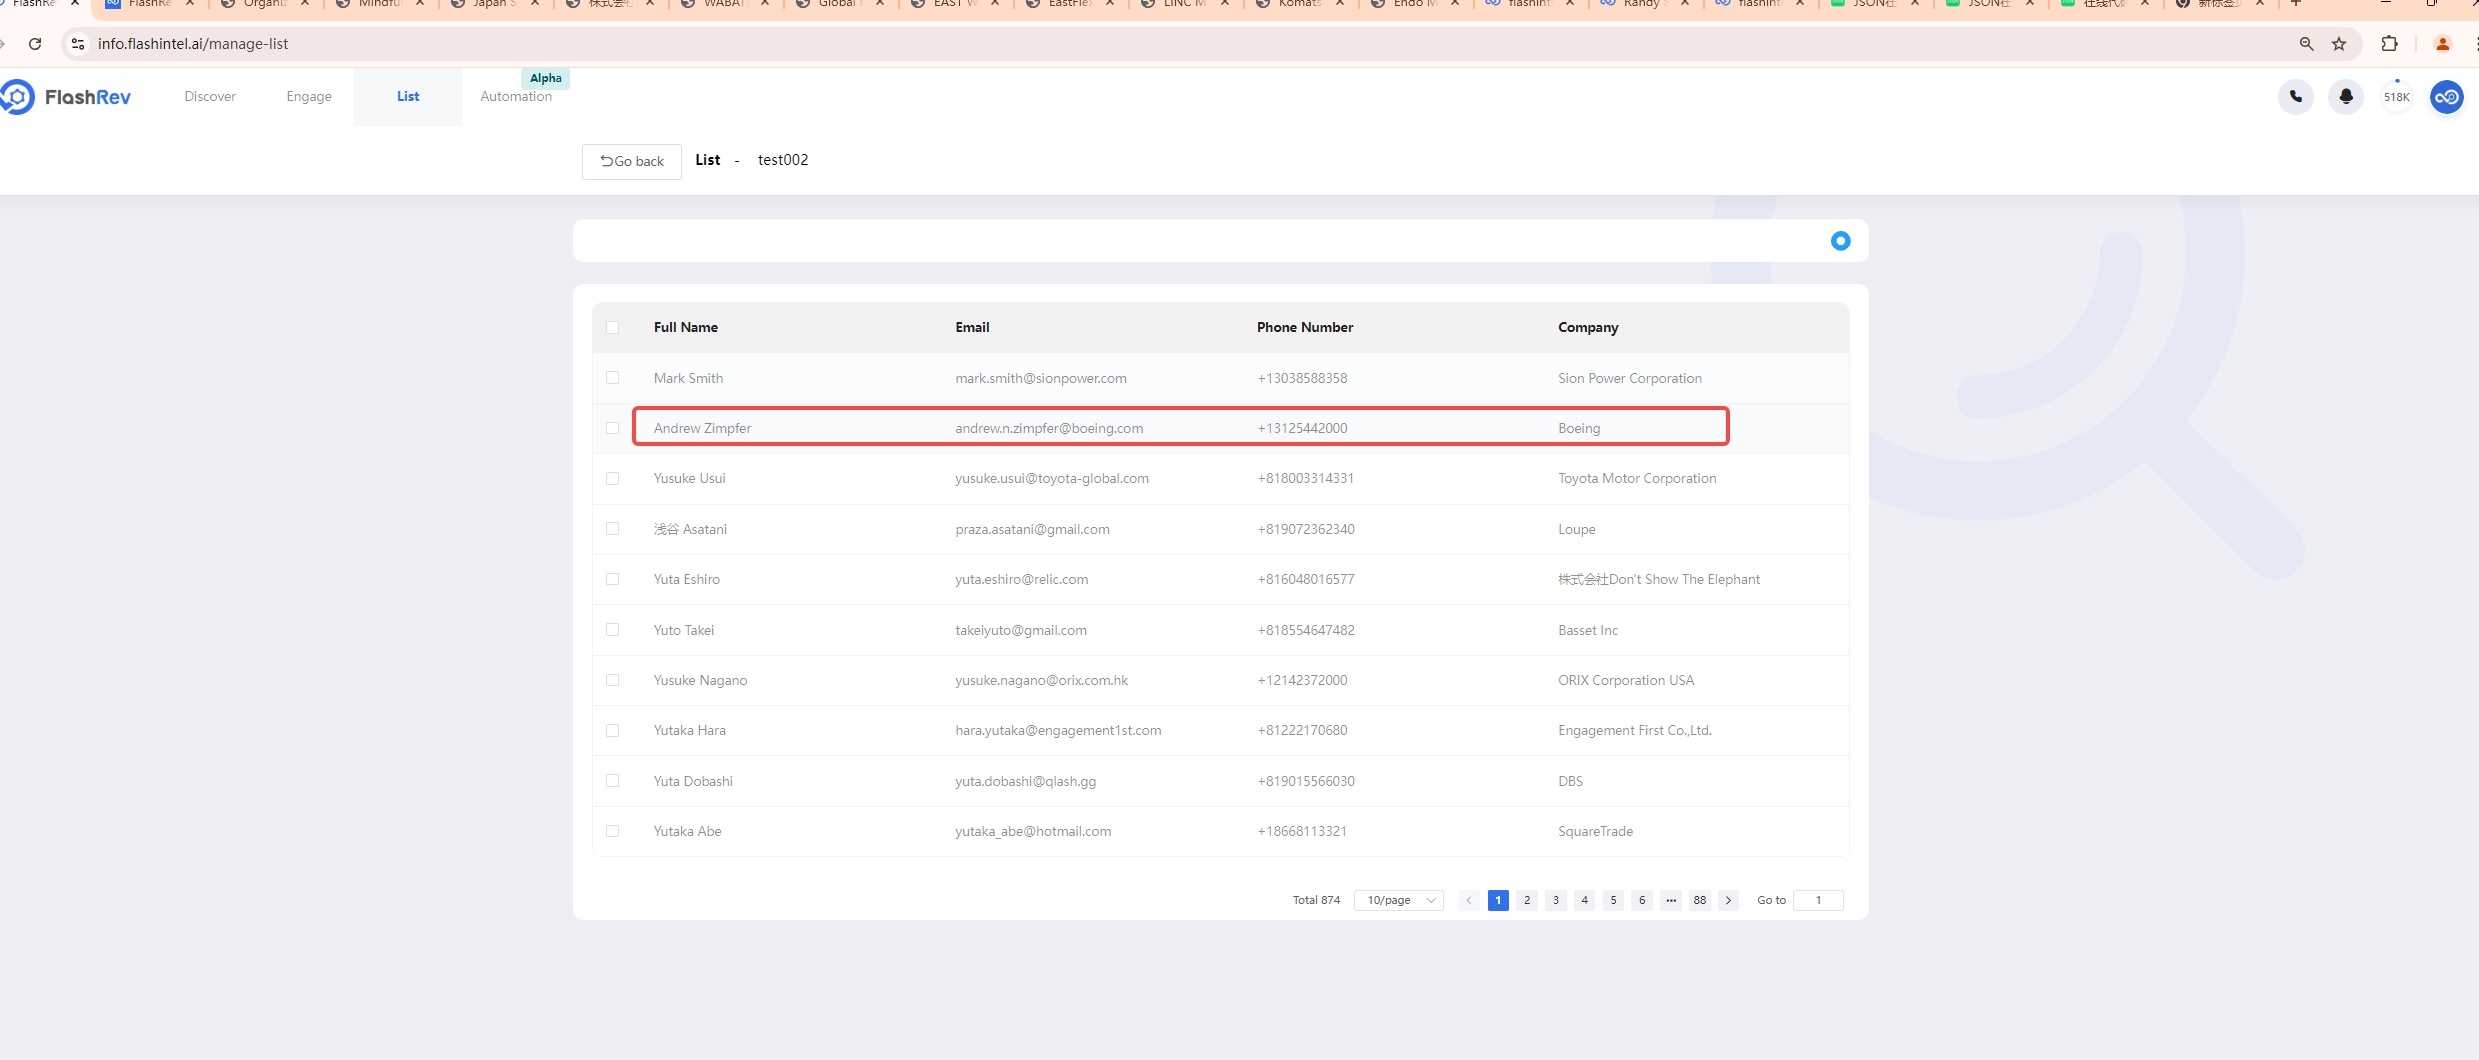The image size is (2479, 1060).
Task: Open the 10/page size dropdown
Action: pyautogui.click(x=1398, y=900)
